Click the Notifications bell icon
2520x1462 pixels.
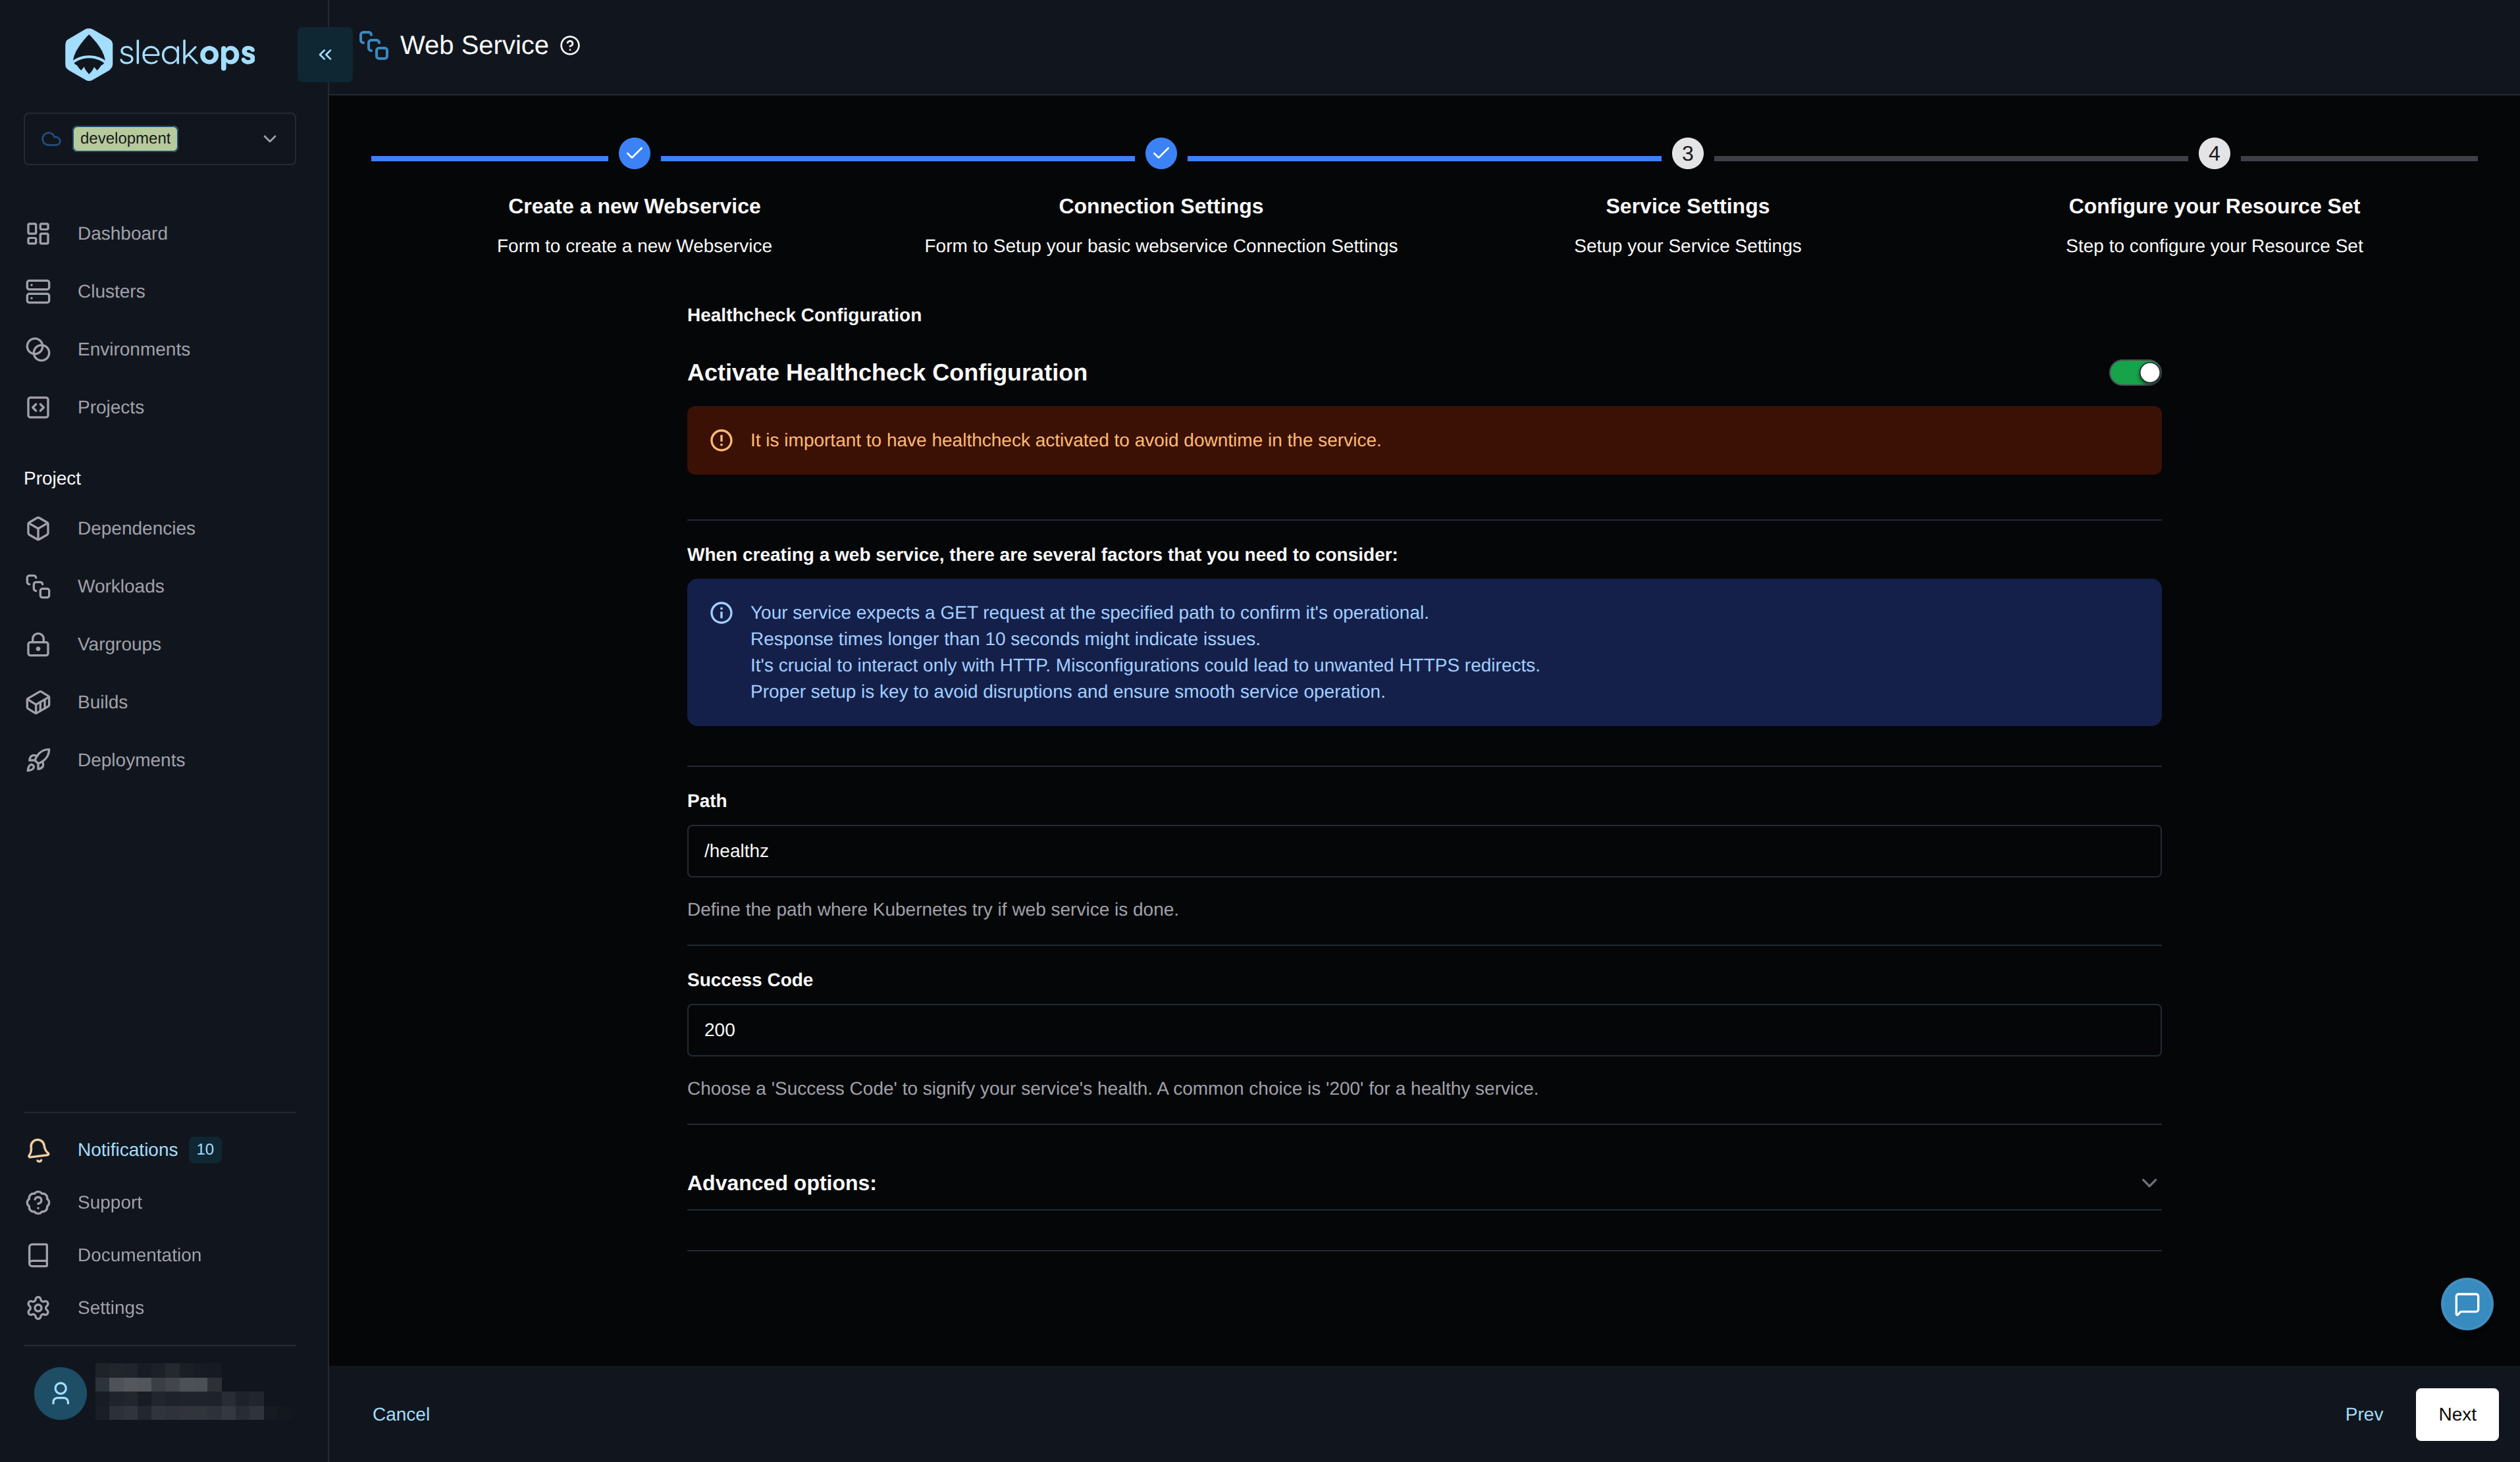coord(38,1150)
